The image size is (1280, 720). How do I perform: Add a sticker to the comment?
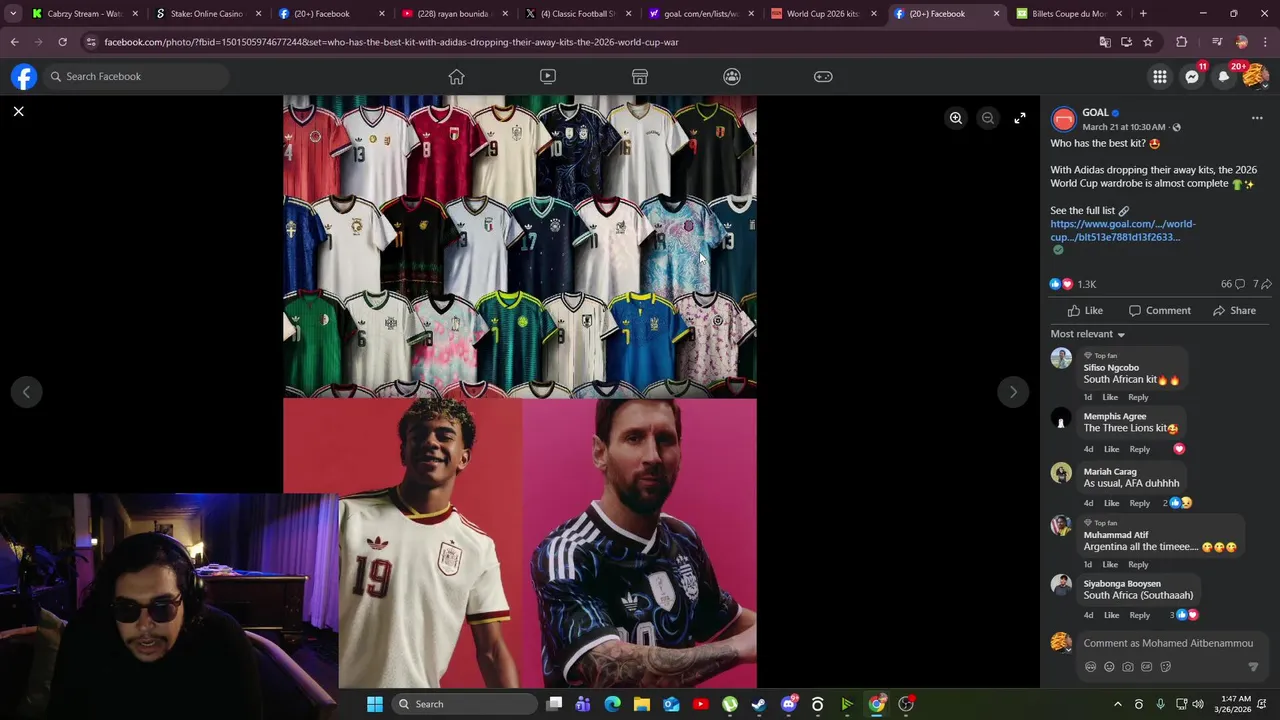[x=1166, y=667]
